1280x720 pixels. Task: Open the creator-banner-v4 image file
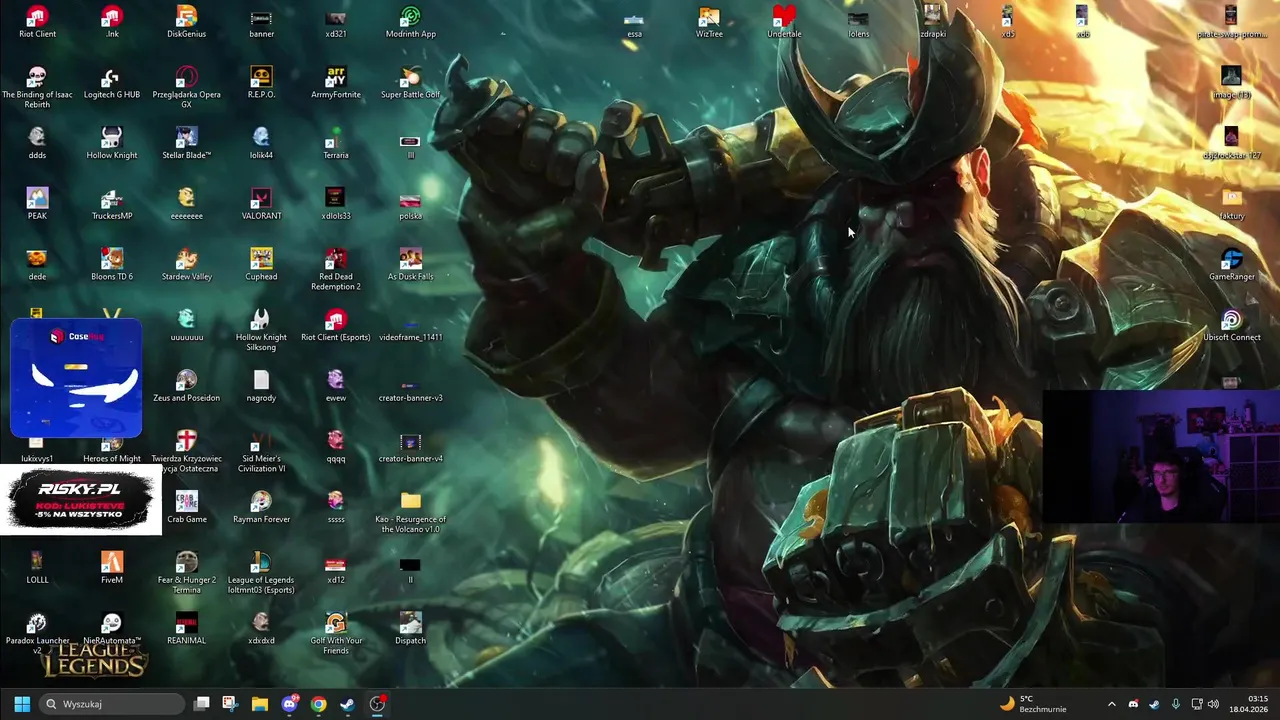[x=410, y=447]
